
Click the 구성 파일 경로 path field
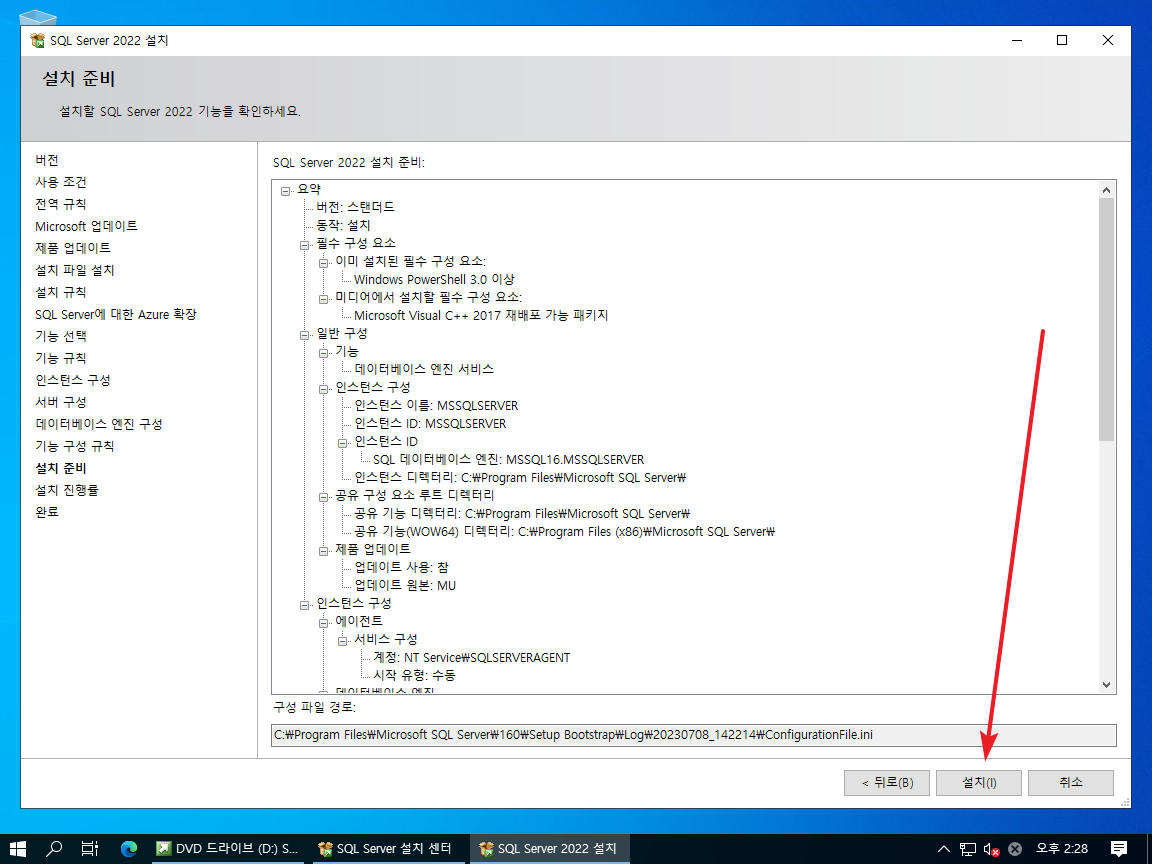click(693, 735)
